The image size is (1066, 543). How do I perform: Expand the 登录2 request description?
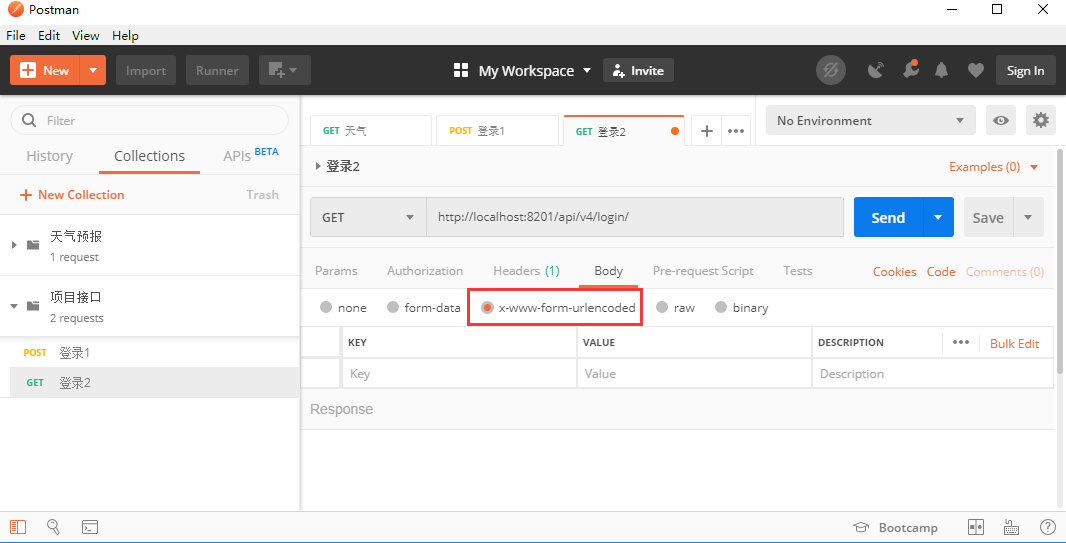317,167
